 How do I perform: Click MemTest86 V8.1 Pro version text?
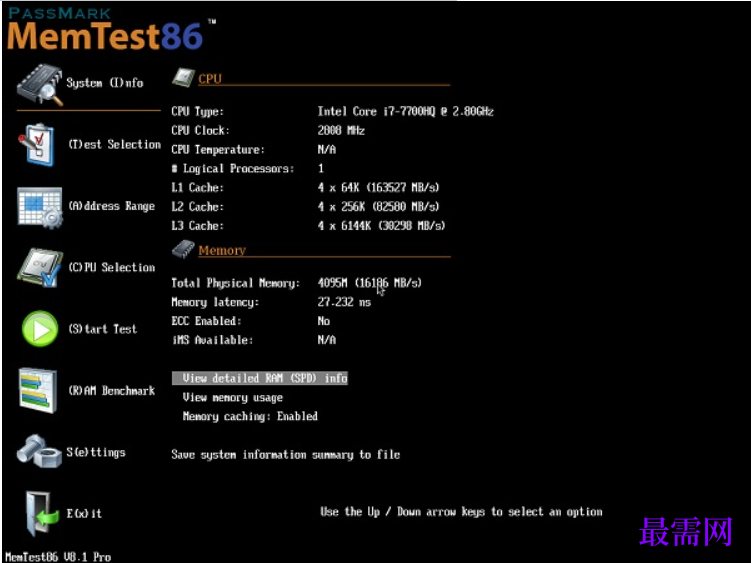coord(58,557)
